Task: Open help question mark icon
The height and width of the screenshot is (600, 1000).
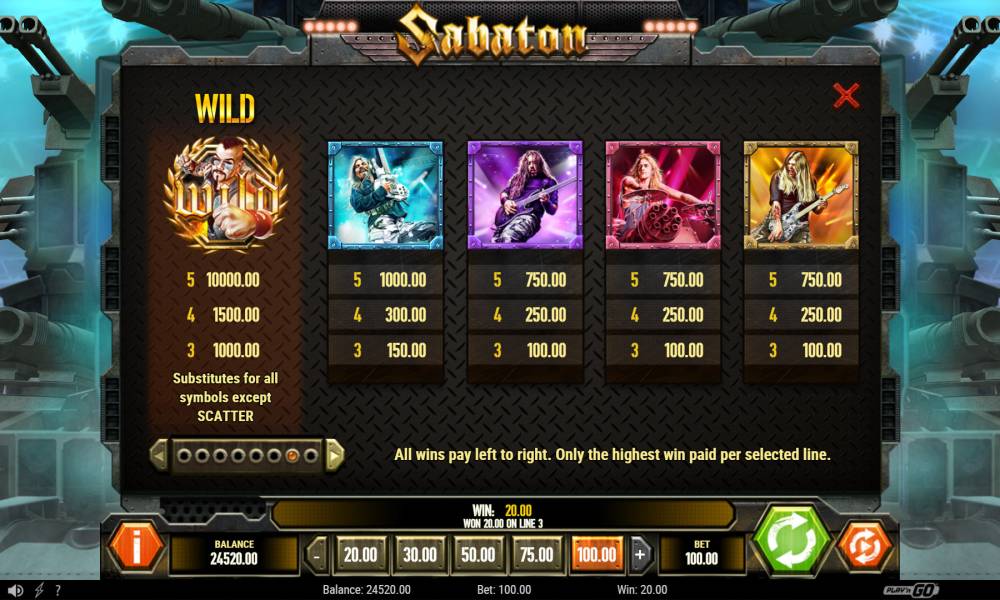Action: coord(58,590)
